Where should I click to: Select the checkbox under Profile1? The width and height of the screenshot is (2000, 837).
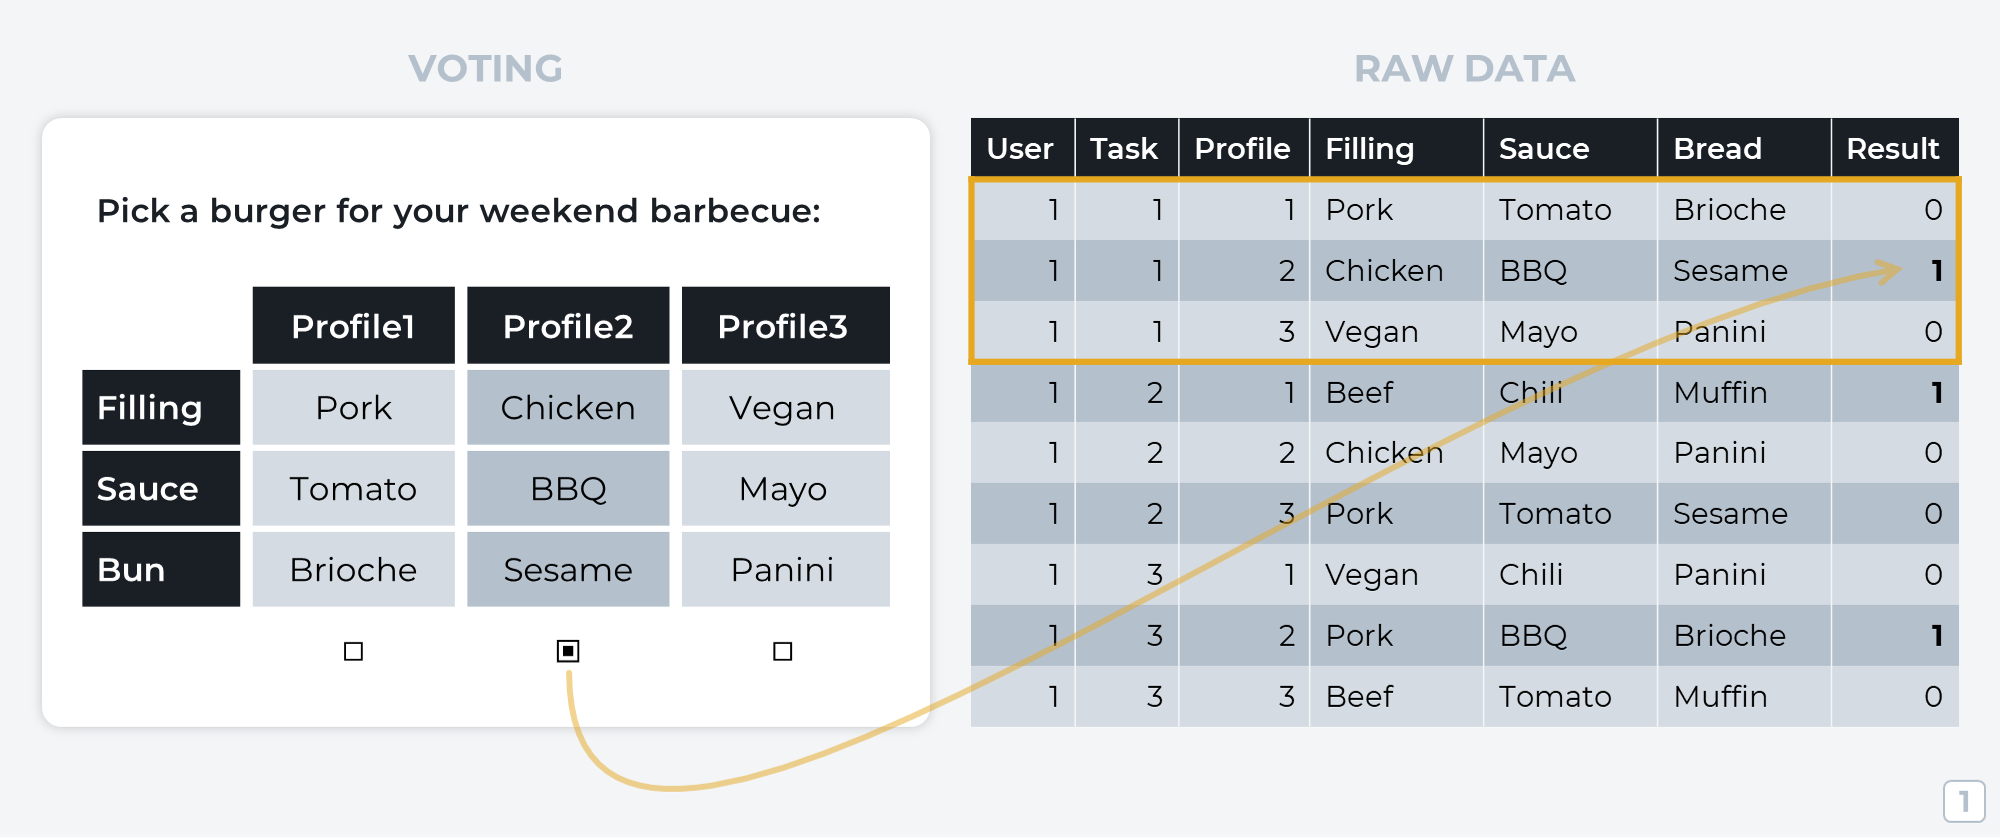(x=353, y=651)
